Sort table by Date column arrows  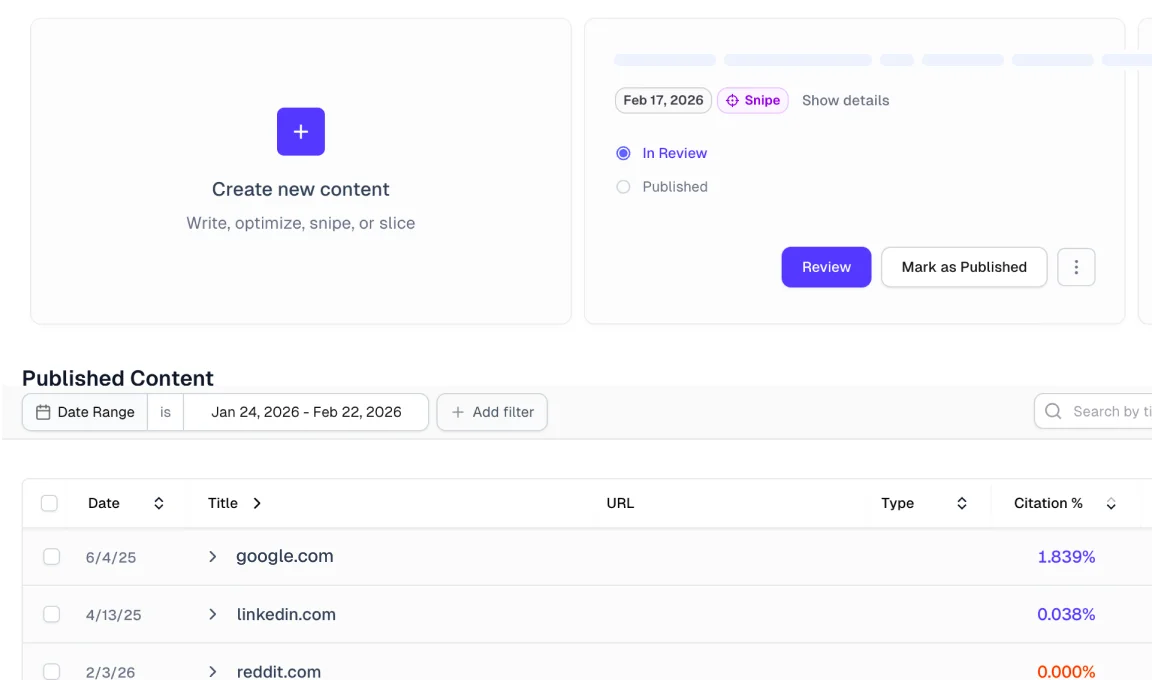158,503
